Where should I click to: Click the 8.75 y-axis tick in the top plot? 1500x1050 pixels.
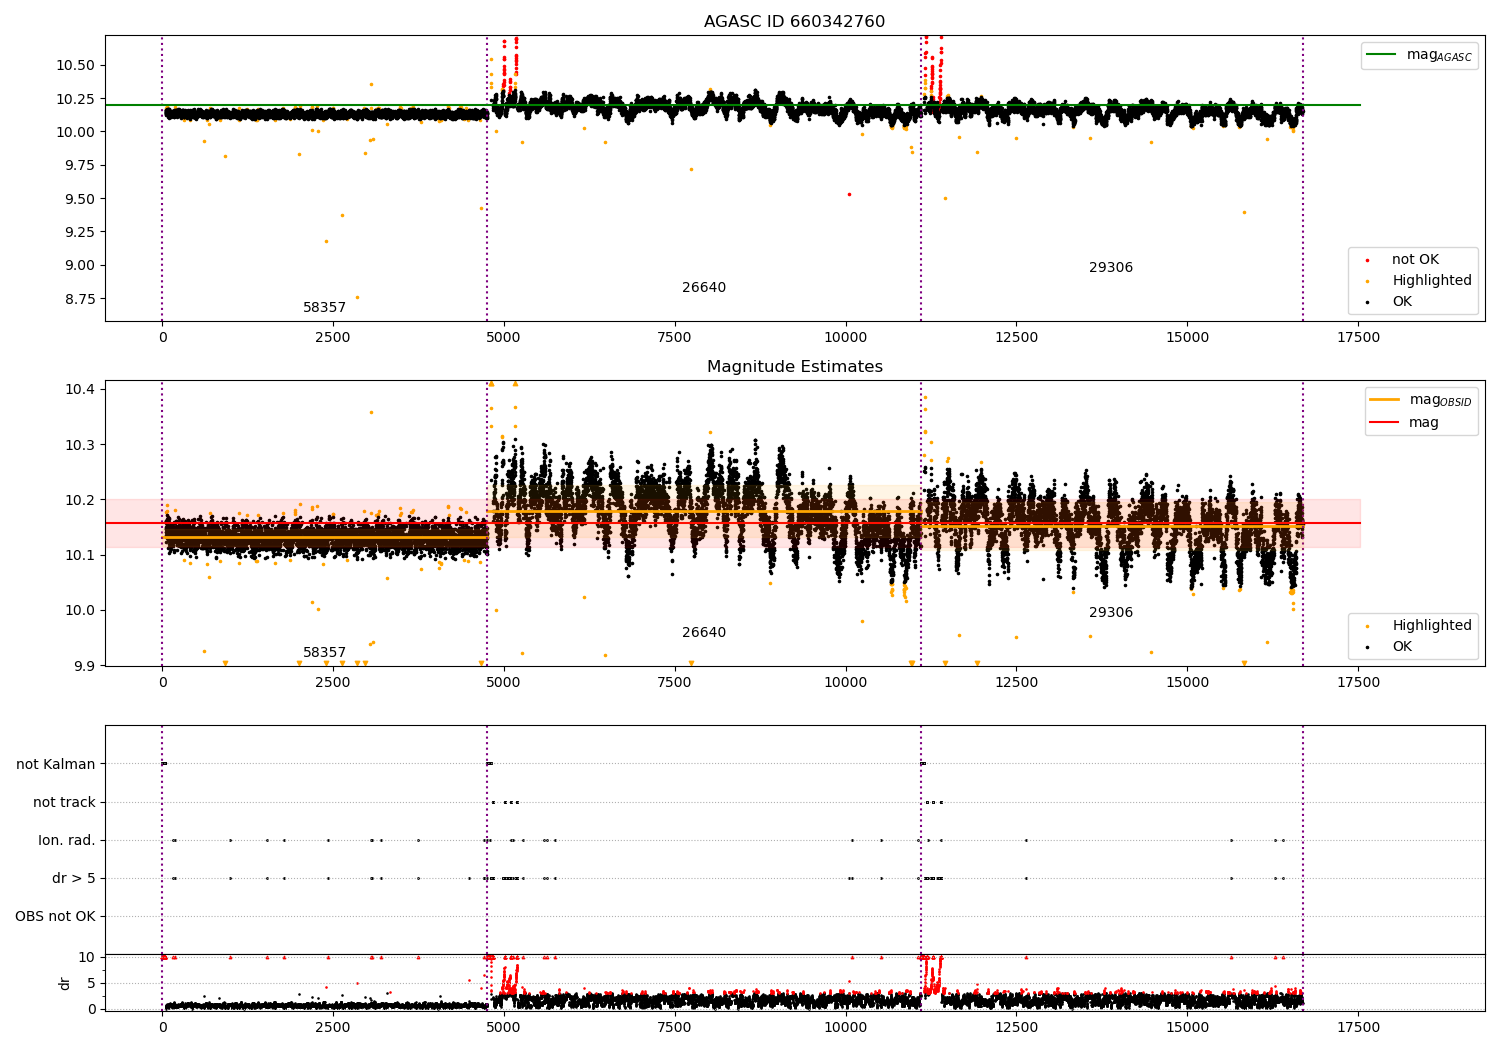tap(80, 299)
